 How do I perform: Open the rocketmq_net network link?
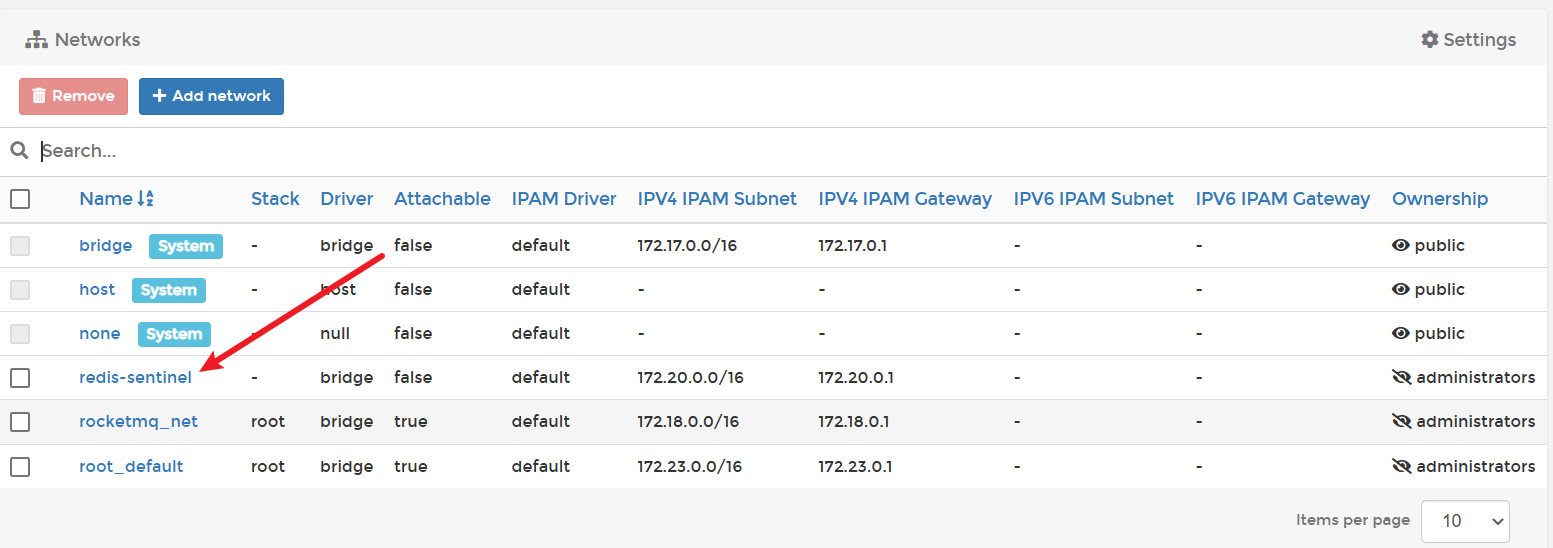138,422
